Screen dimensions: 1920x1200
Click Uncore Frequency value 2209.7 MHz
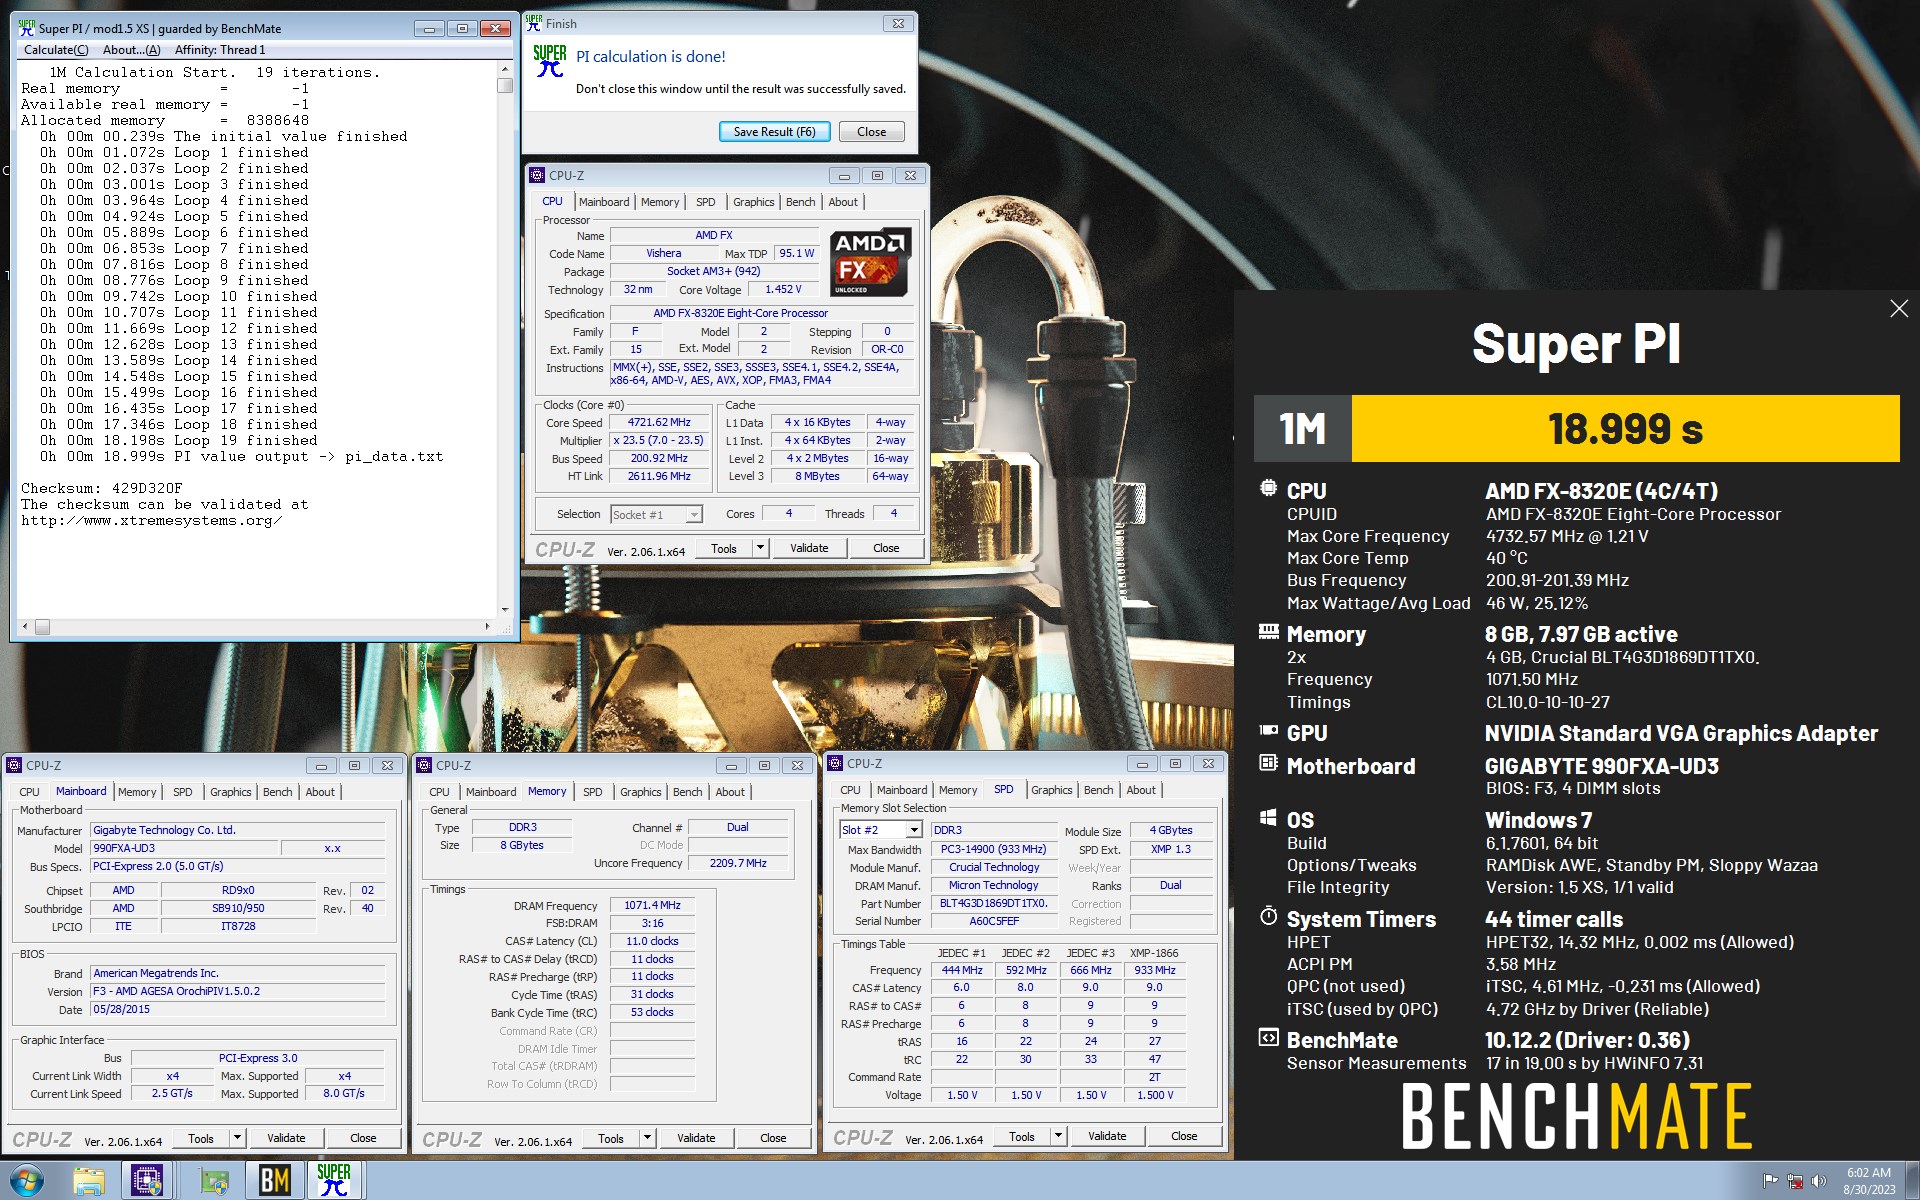tap(738, 863)
